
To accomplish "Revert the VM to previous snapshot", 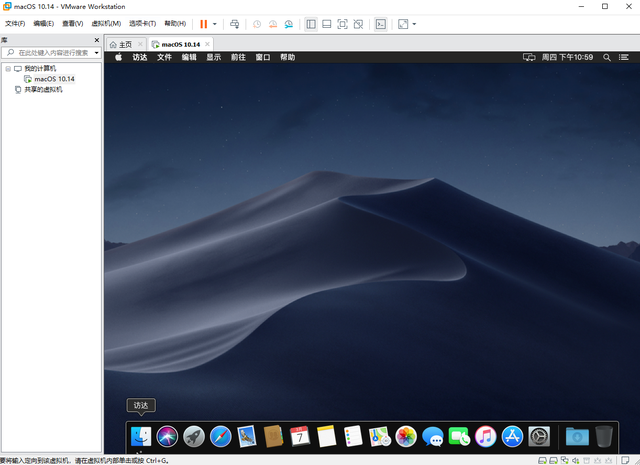I will tap(273, 24).
